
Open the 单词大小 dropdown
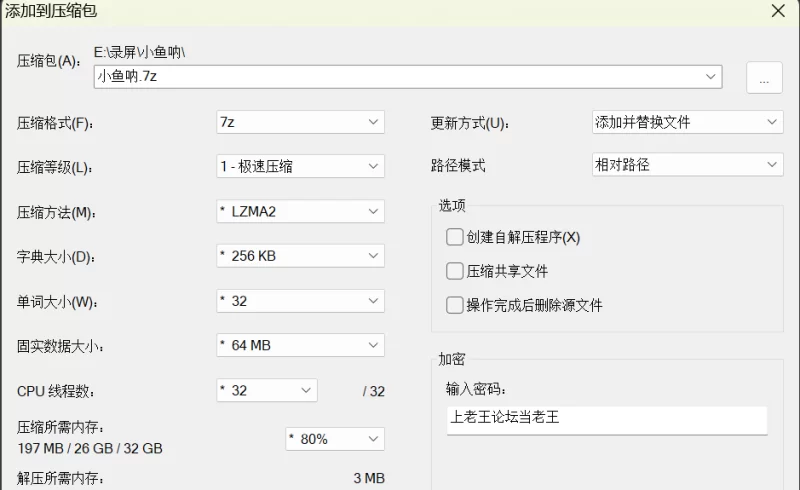[300, 301]
